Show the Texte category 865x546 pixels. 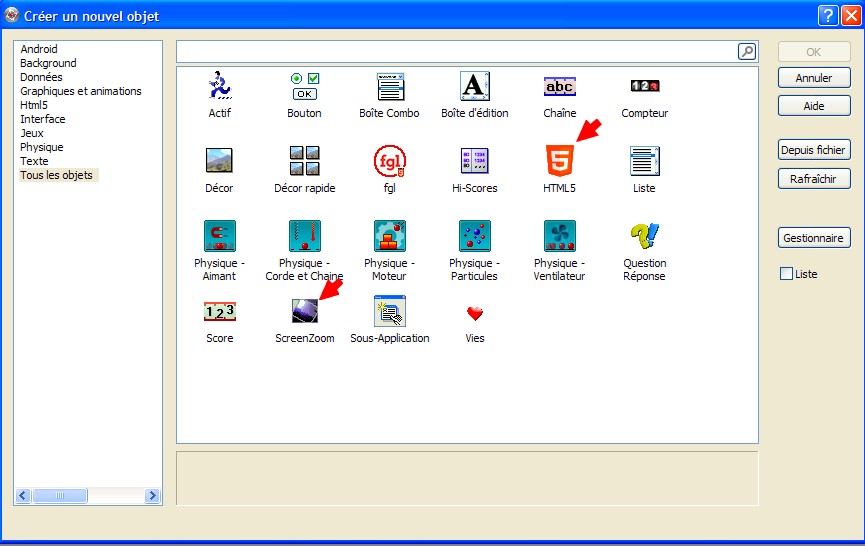coord(34,161)
